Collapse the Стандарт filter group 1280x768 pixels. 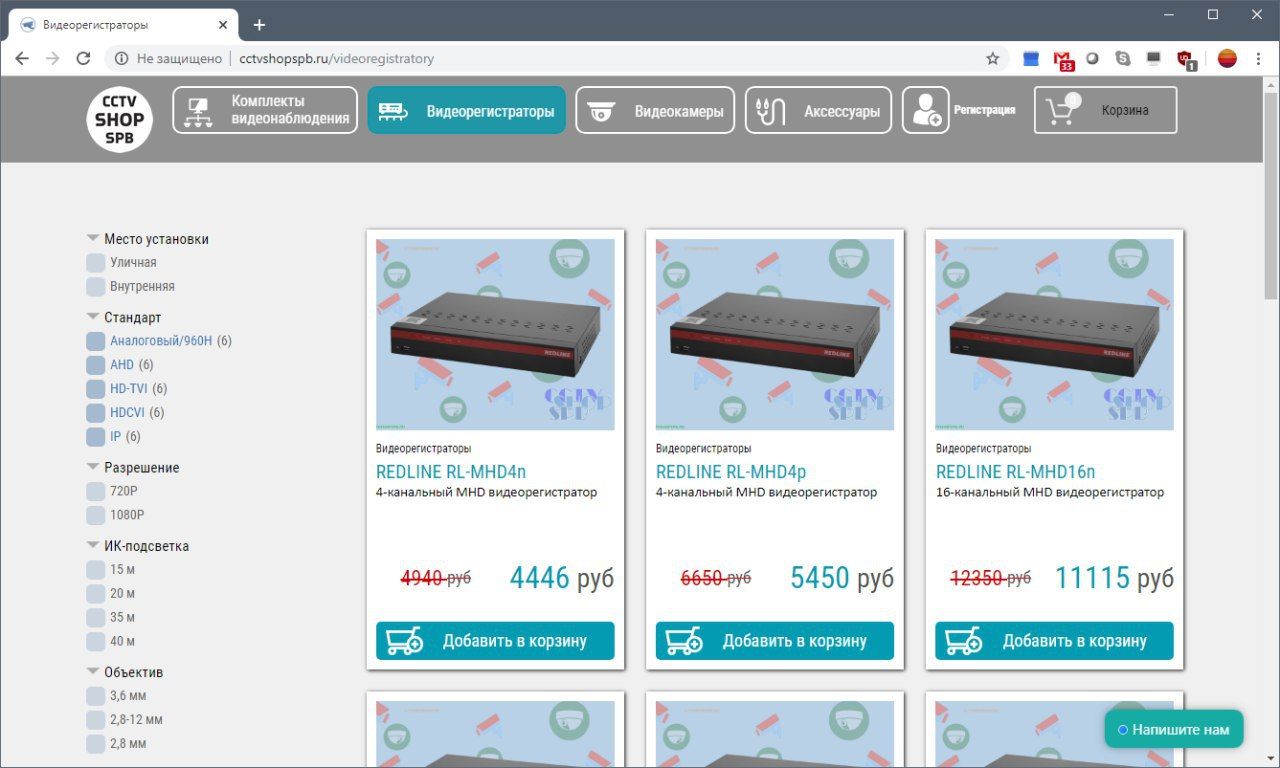point(93,317)
